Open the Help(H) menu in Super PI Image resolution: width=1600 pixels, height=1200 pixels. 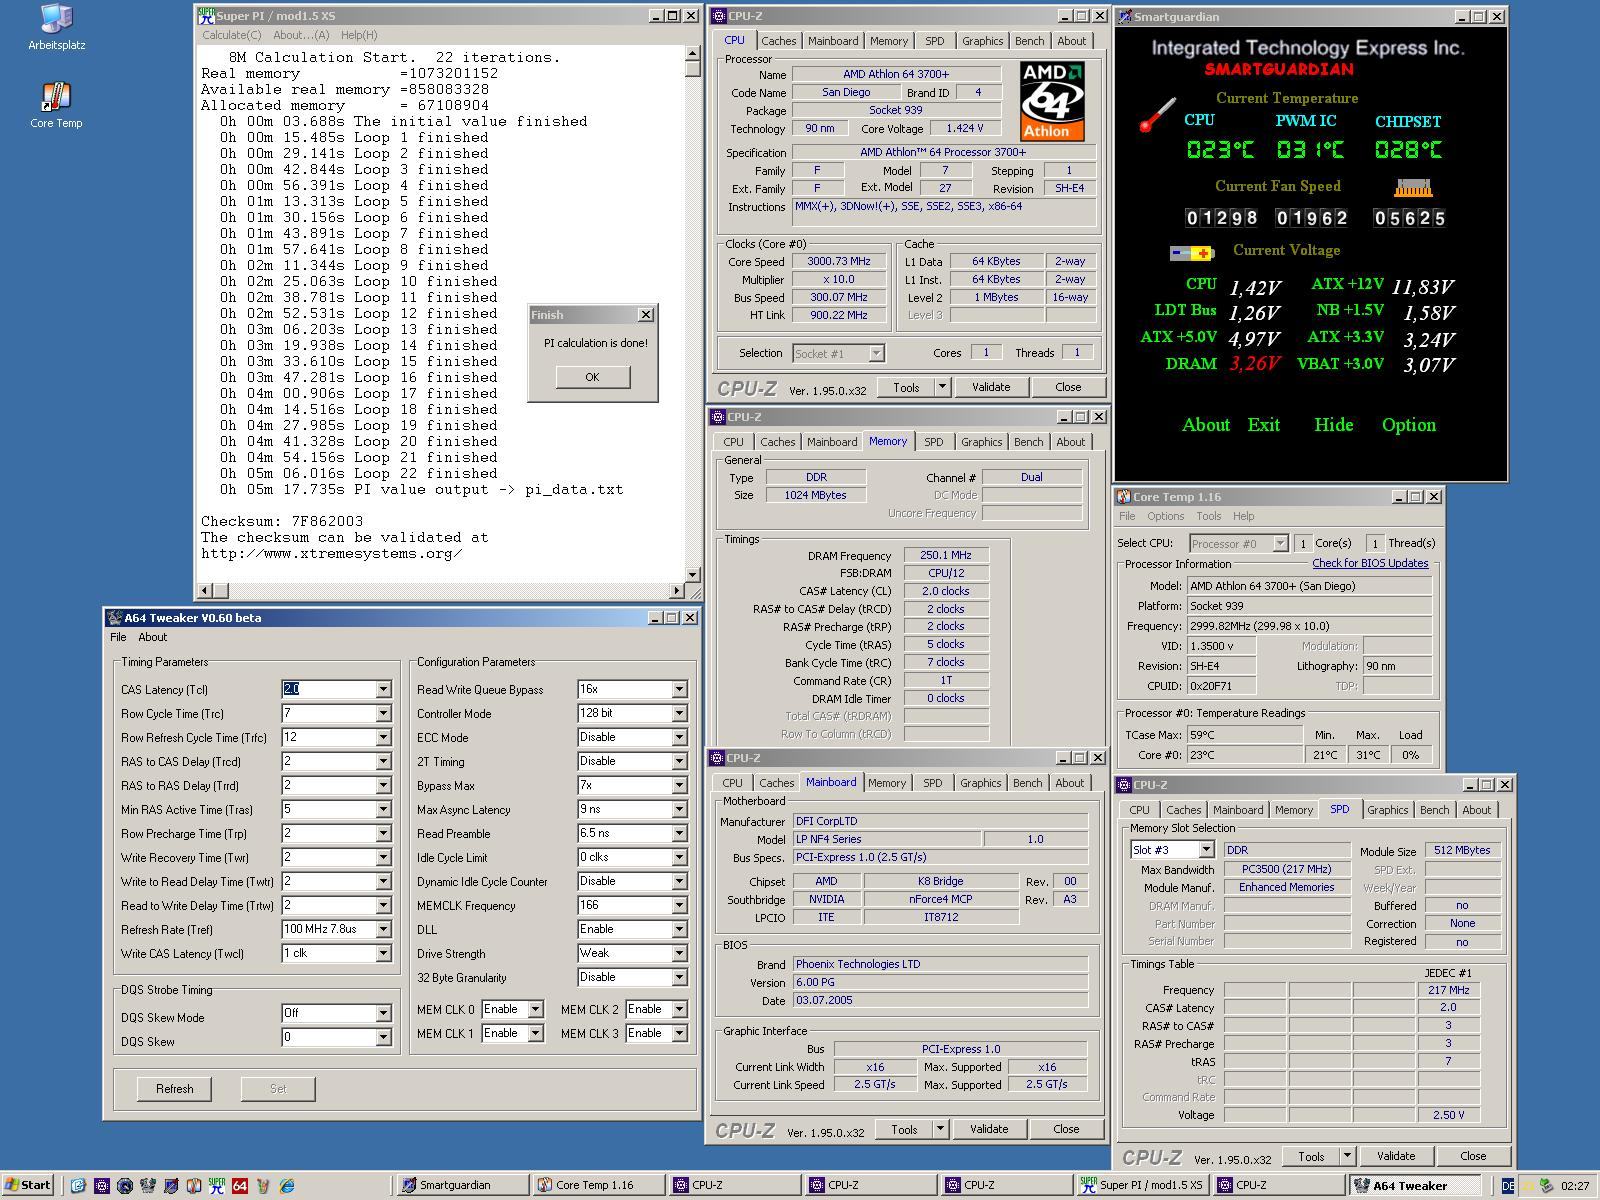pos(359,35)
